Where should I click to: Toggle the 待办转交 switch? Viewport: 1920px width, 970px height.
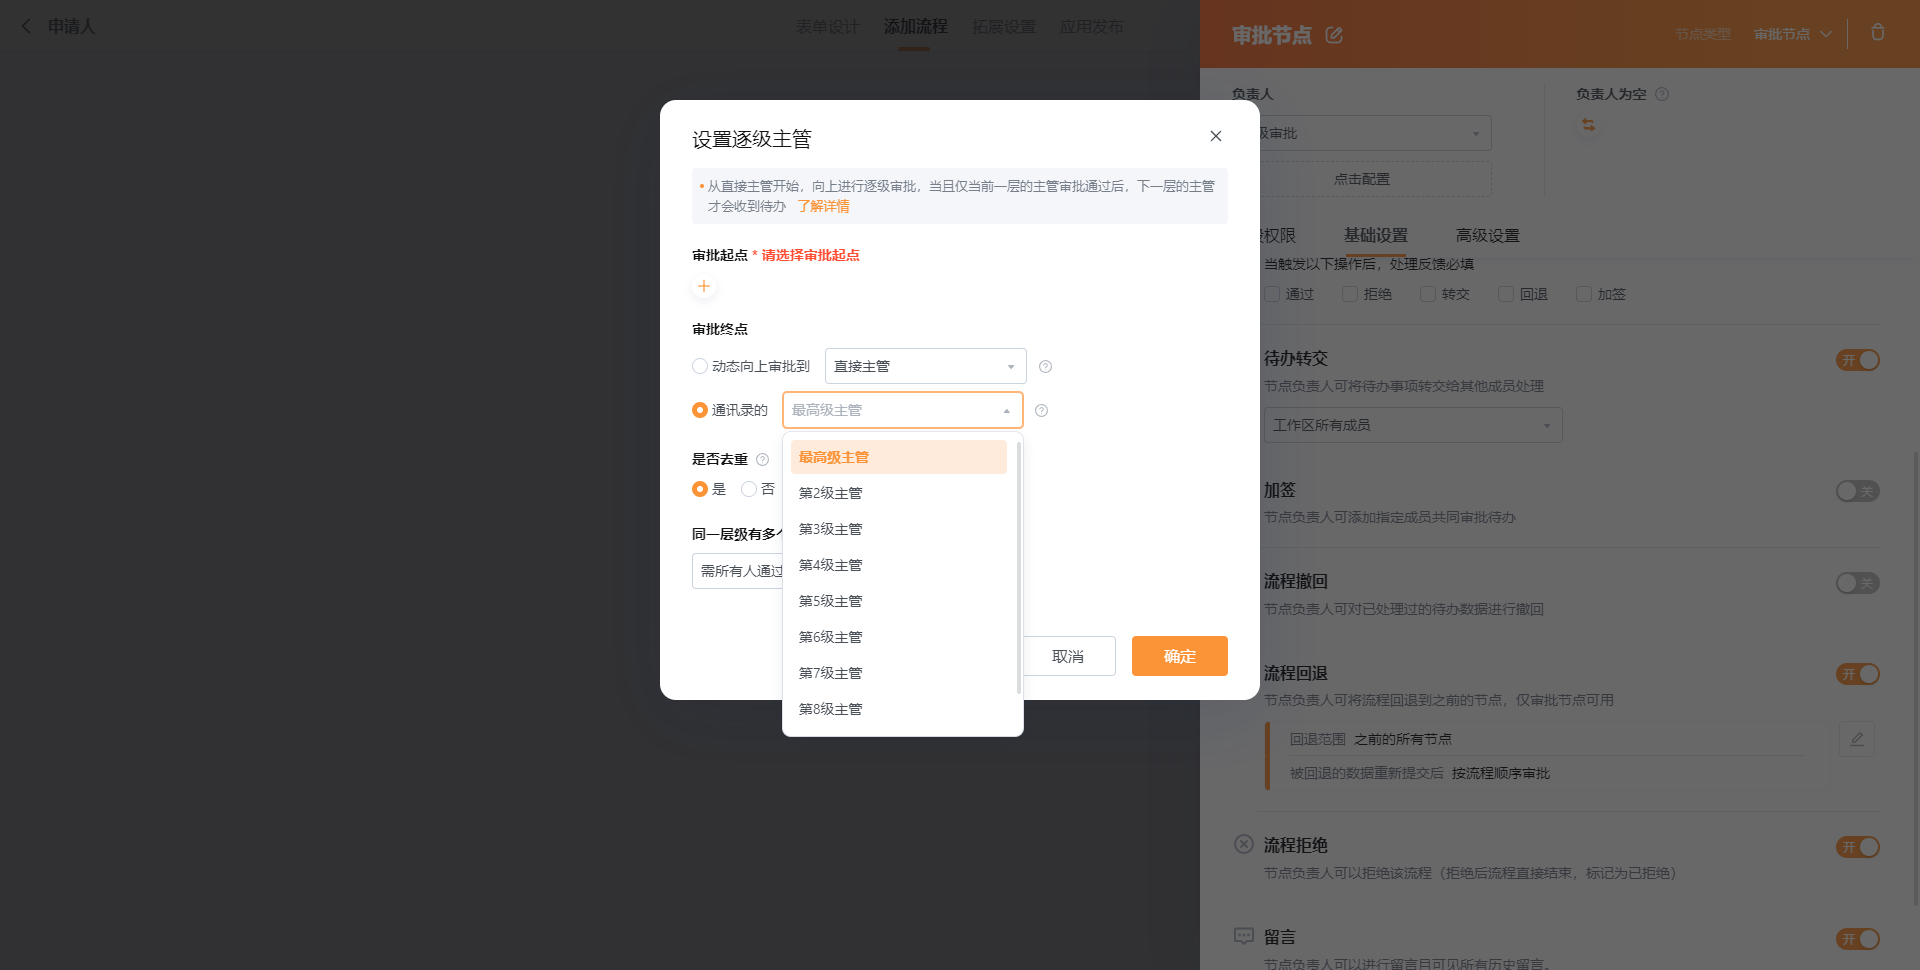click(1858, 360)
